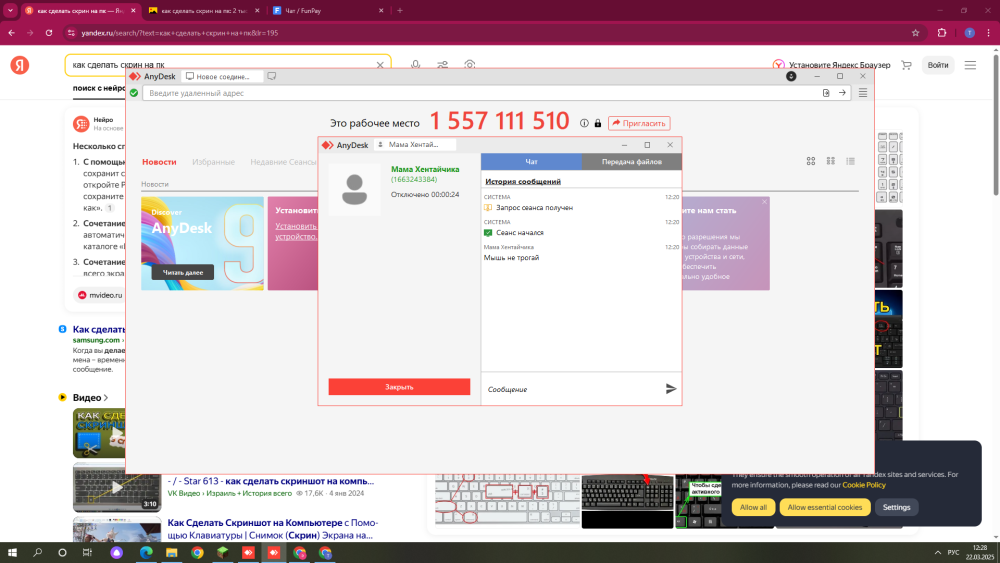Screen dimensions: 1000x563
Task: Open Task View in the taskbar
Action: (87, 552)
